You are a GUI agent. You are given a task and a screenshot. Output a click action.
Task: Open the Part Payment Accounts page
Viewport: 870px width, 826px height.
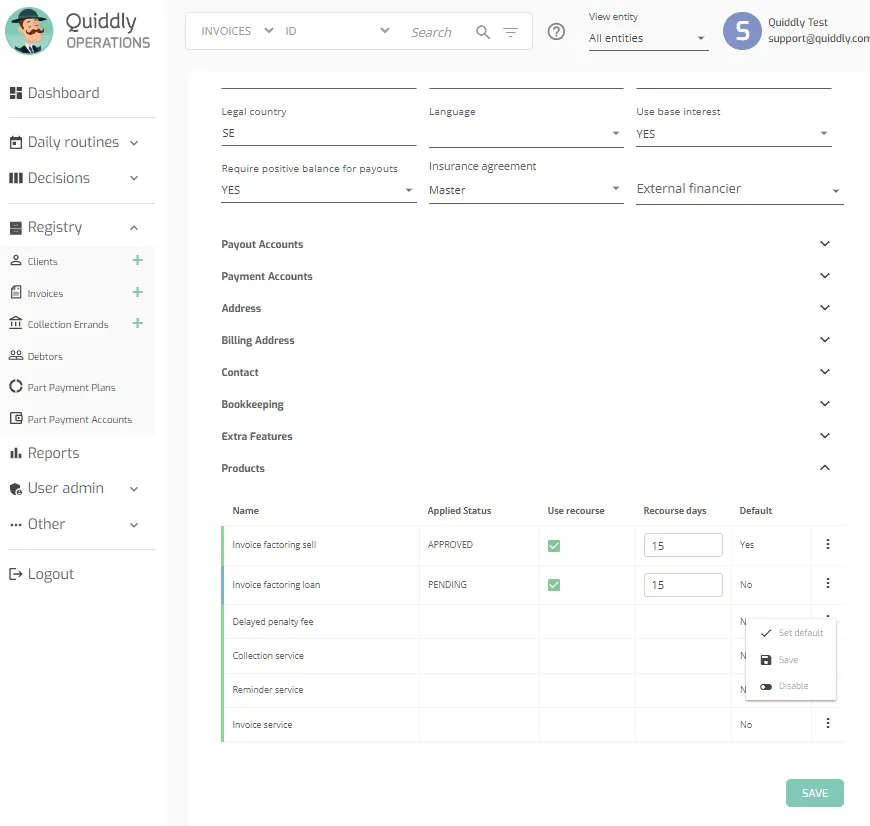[x=79, y=419]
